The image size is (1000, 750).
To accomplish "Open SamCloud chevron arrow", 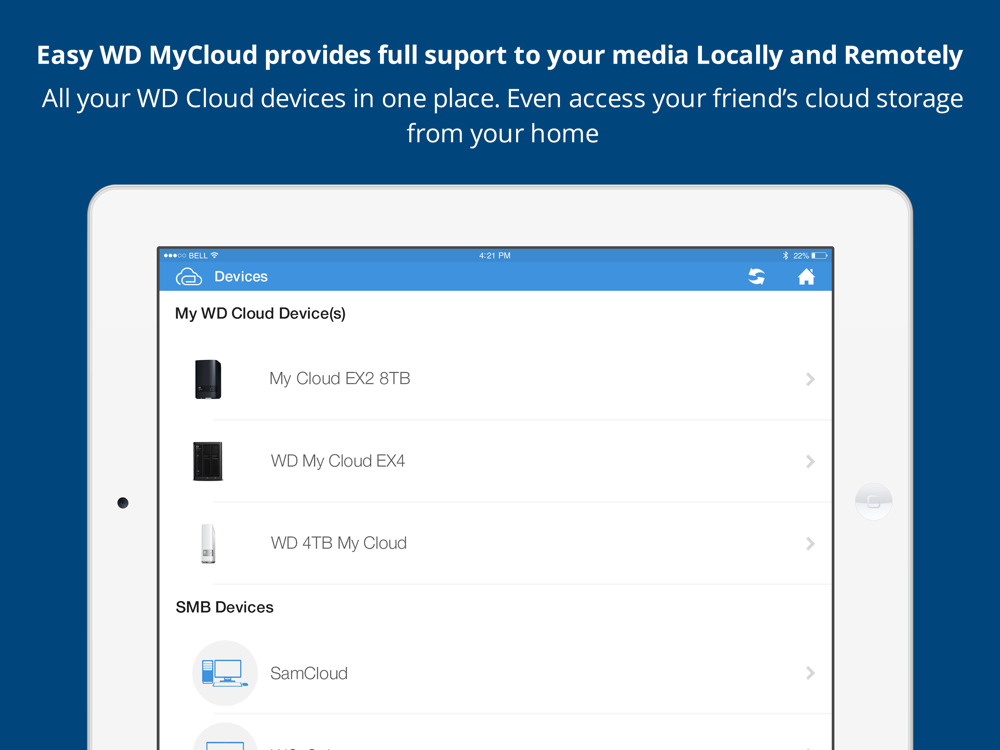I will coord(810,673).
